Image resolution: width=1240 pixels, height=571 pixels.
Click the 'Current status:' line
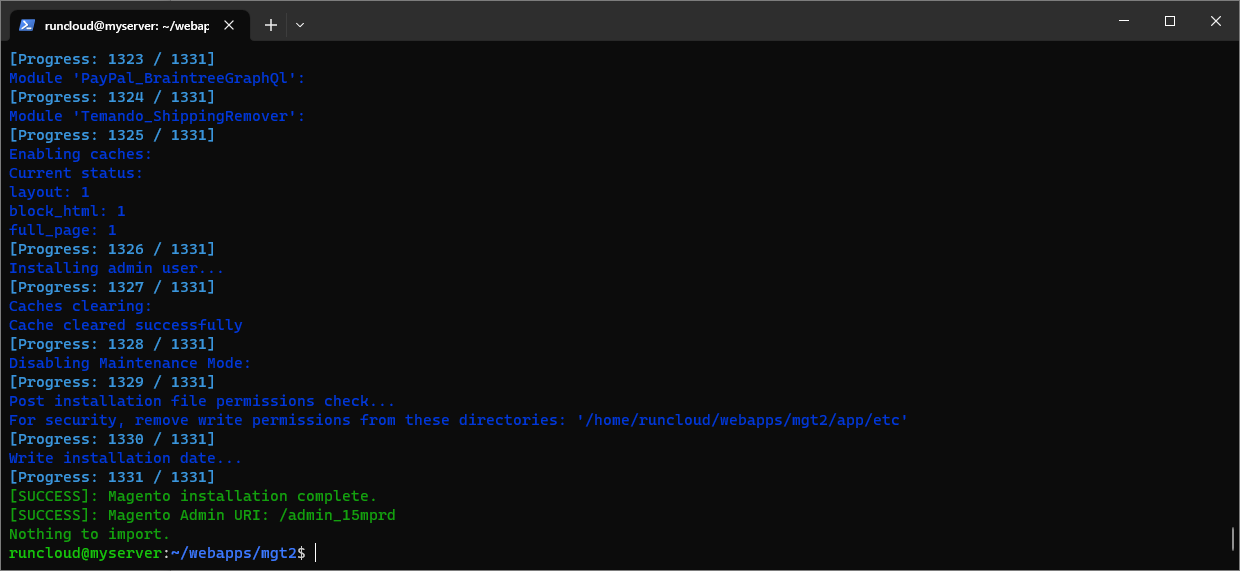tap(76, 173)
